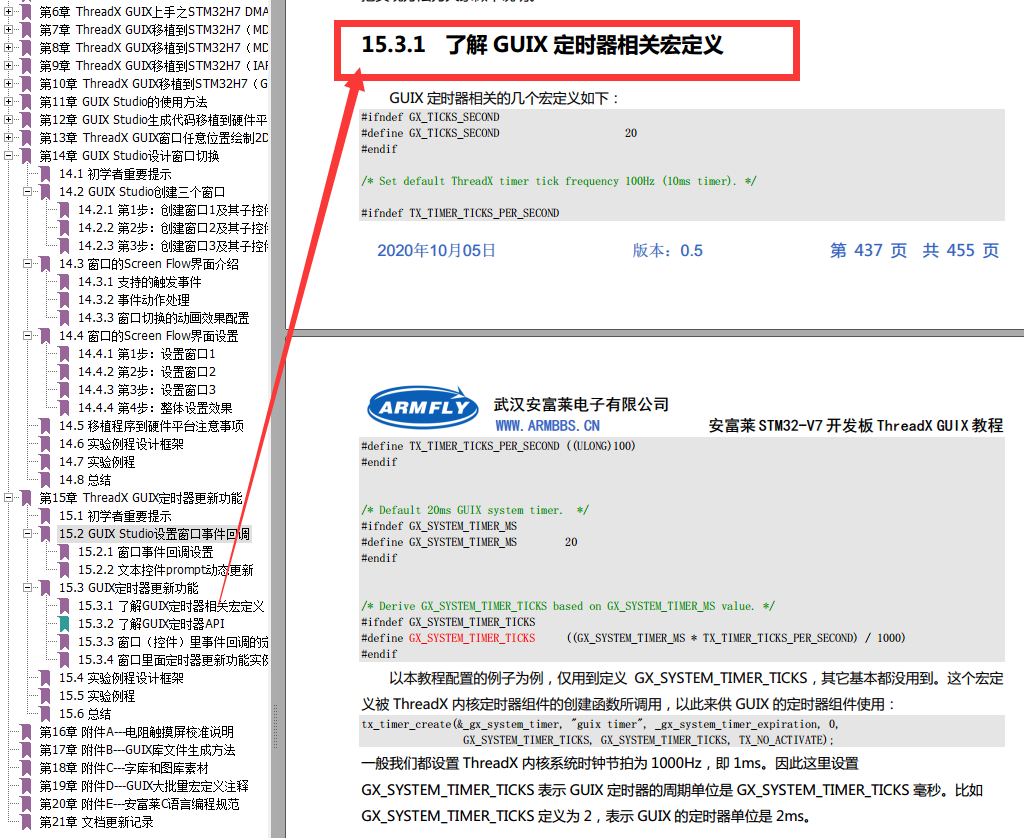The height and width of the screenshot is (838, 1024).
Task: Click the ARMFLY logo in page header
Action: coord(424,406)
